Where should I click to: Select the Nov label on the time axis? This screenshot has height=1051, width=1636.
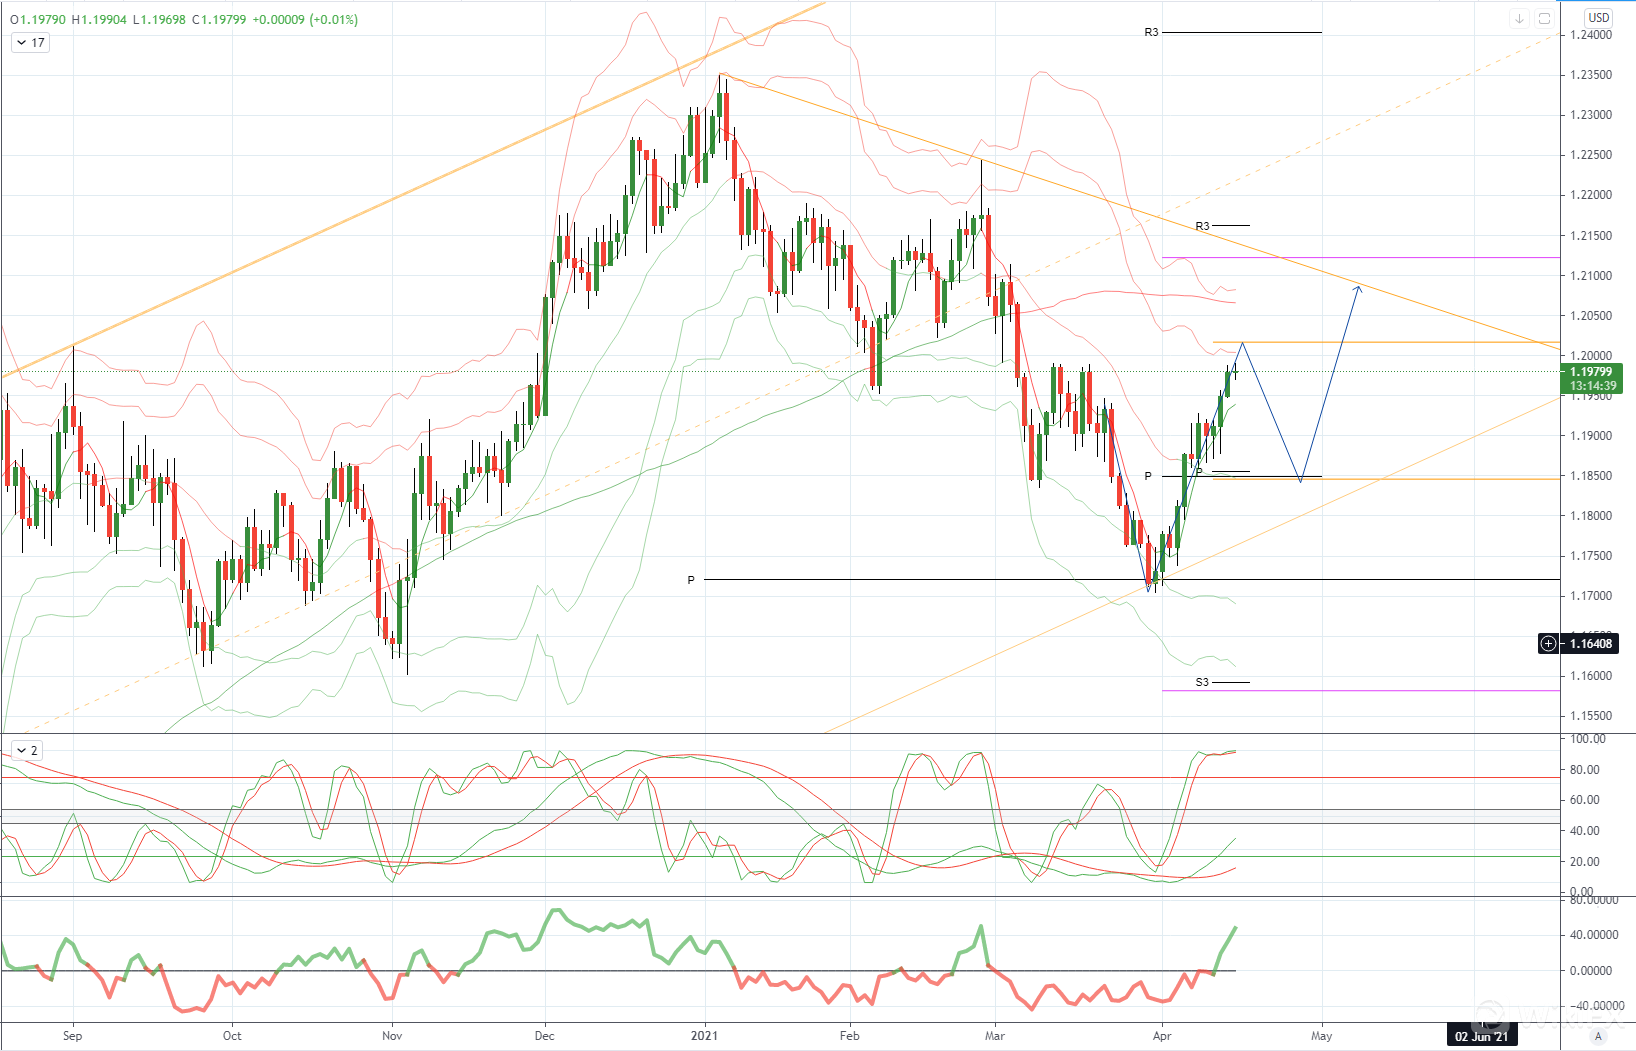point(392,1036)
